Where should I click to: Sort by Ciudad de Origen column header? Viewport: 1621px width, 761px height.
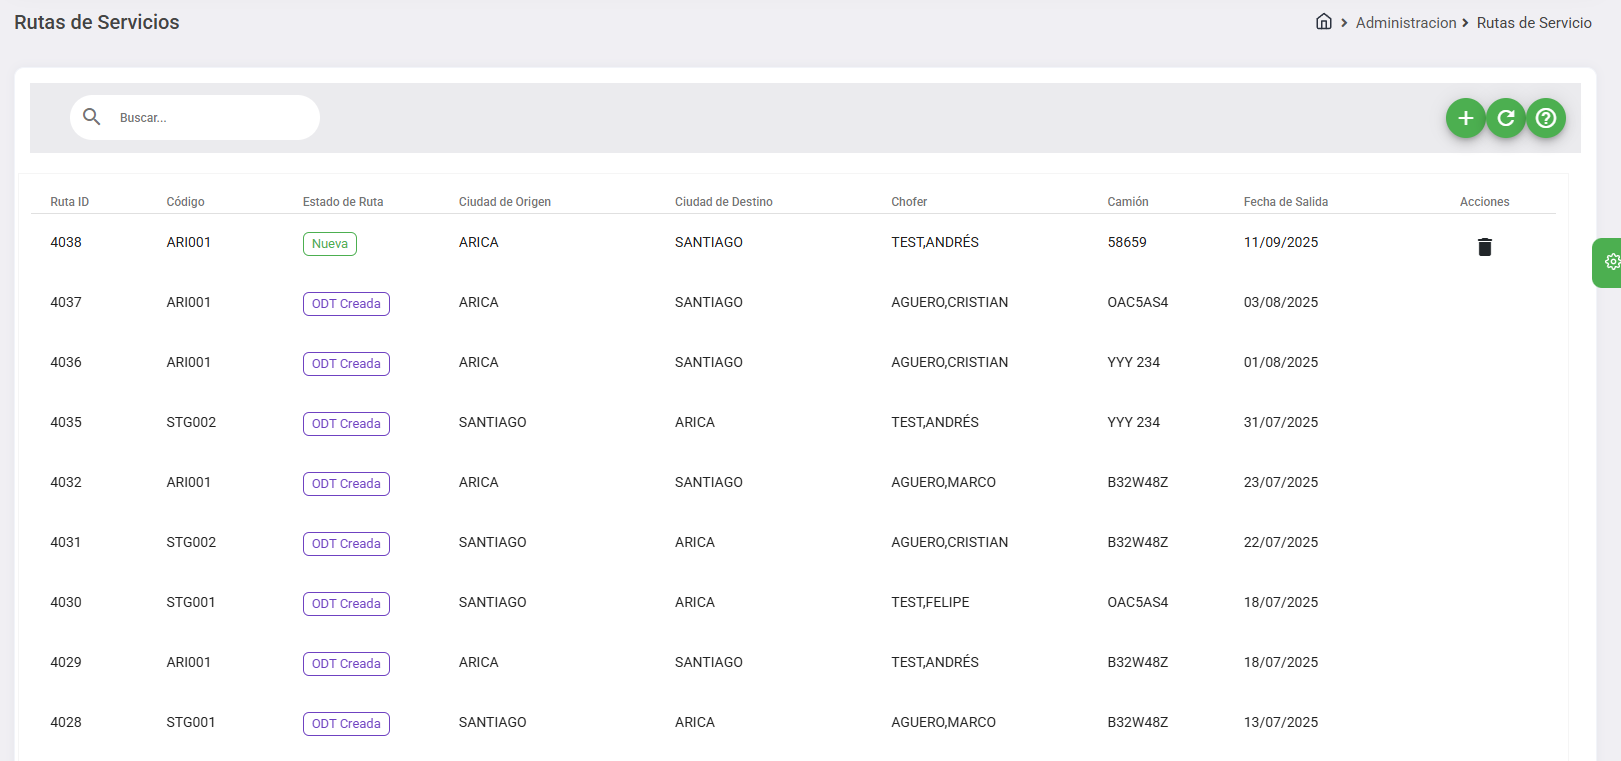(504, 202)
